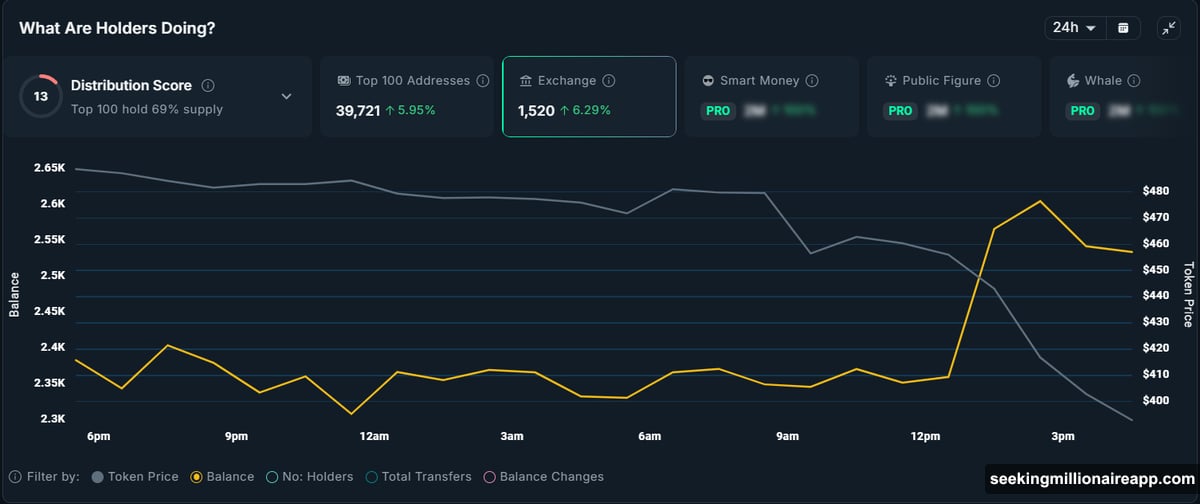Image resolution: width=1200 pixels, height=504 pixels.
Task: Click the PRO badge under Smart Money
Action: [x=718, y=111]
